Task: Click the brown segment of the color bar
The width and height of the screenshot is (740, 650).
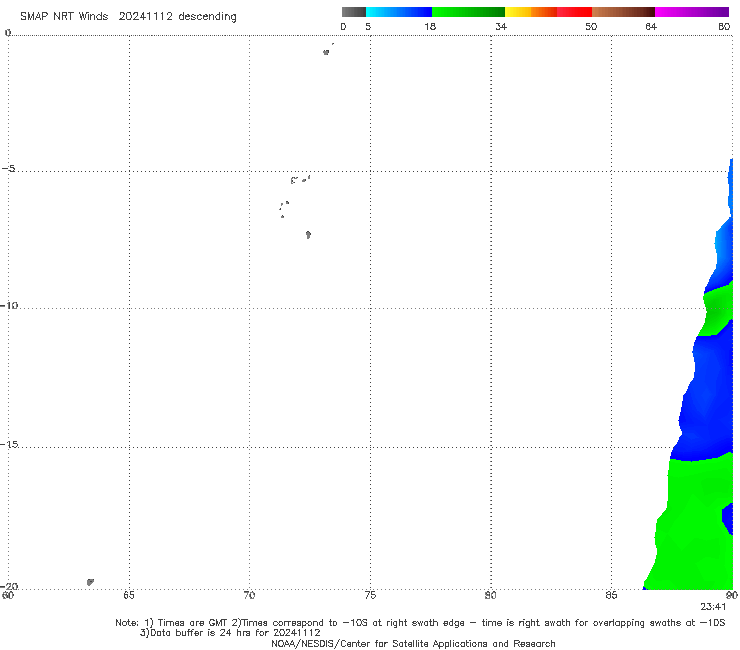Action: point(623,12)
